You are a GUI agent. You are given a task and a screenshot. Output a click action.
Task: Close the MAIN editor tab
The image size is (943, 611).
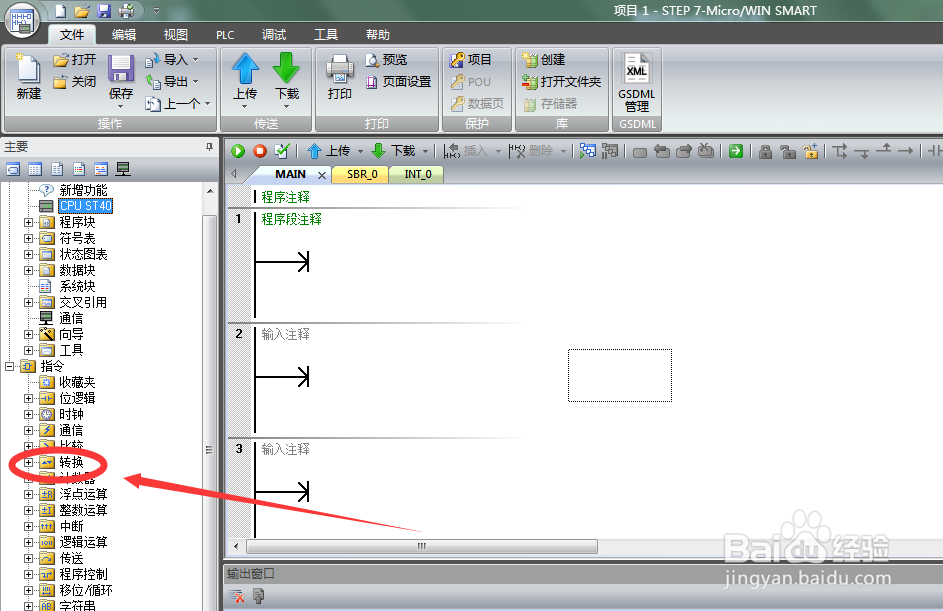pos(322,175)
